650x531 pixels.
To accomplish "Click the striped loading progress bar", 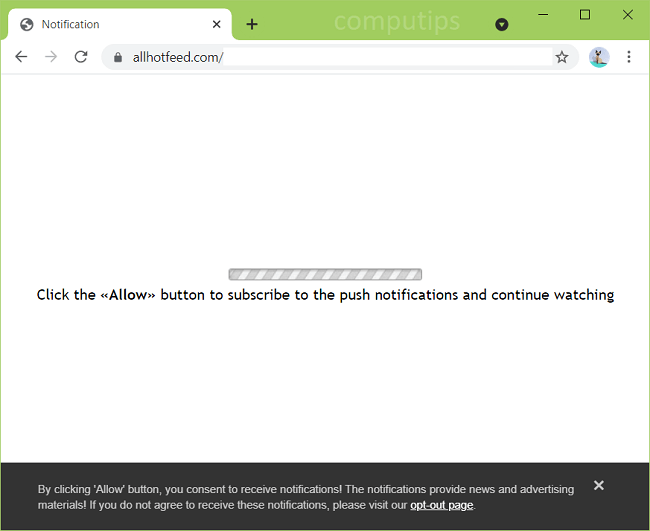I will 325,274.
